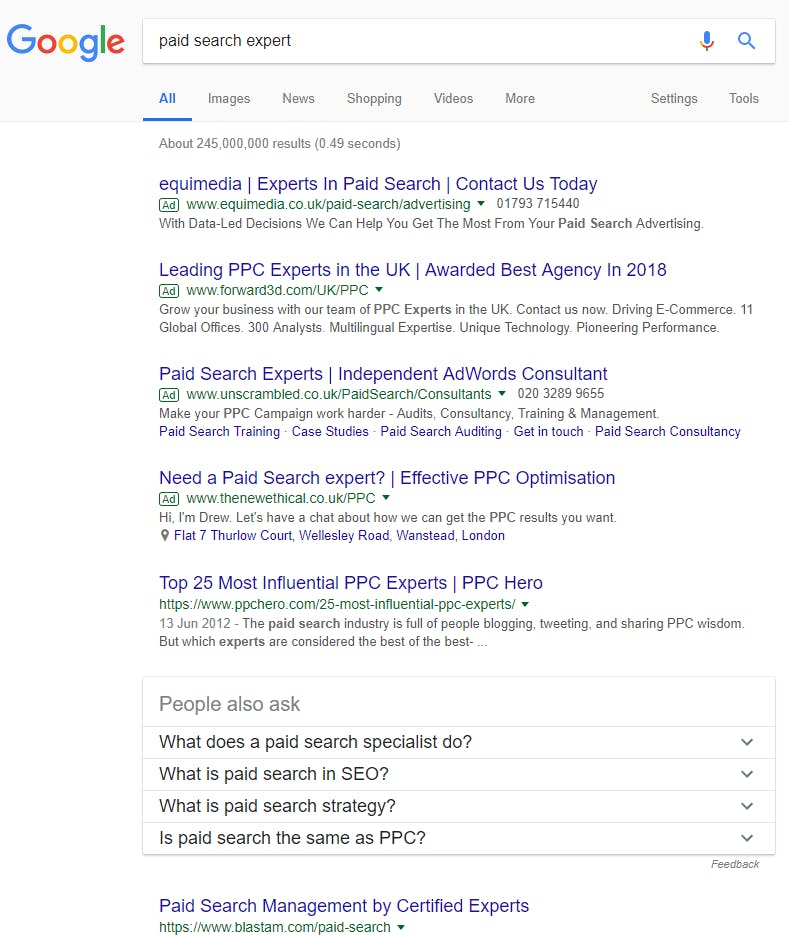The height and width of the screenshot is (935, 789).
Task: Click the blue search magnifier icon
Action: (x=746, y=41)
